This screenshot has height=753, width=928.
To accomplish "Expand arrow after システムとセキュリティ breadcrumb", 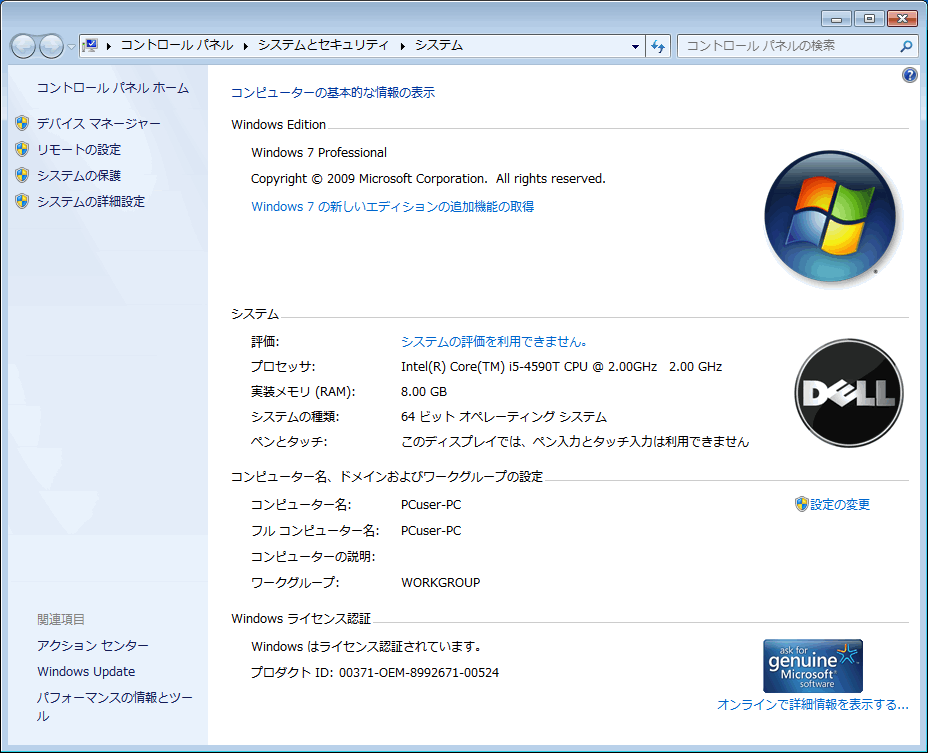I will (402, 46).
